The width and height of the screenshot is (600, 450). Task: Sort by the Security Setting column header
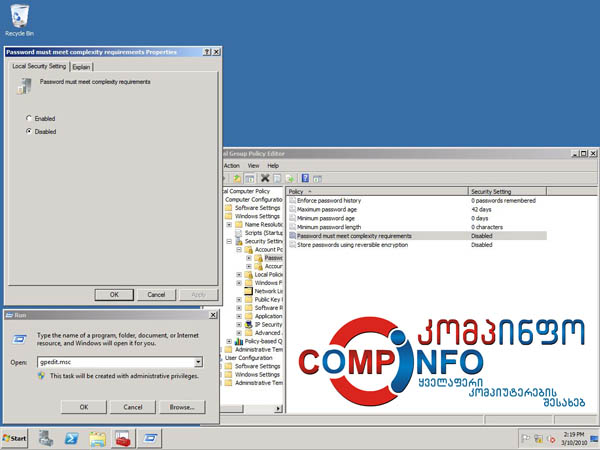pyautogui.click(x=507, y=191)
